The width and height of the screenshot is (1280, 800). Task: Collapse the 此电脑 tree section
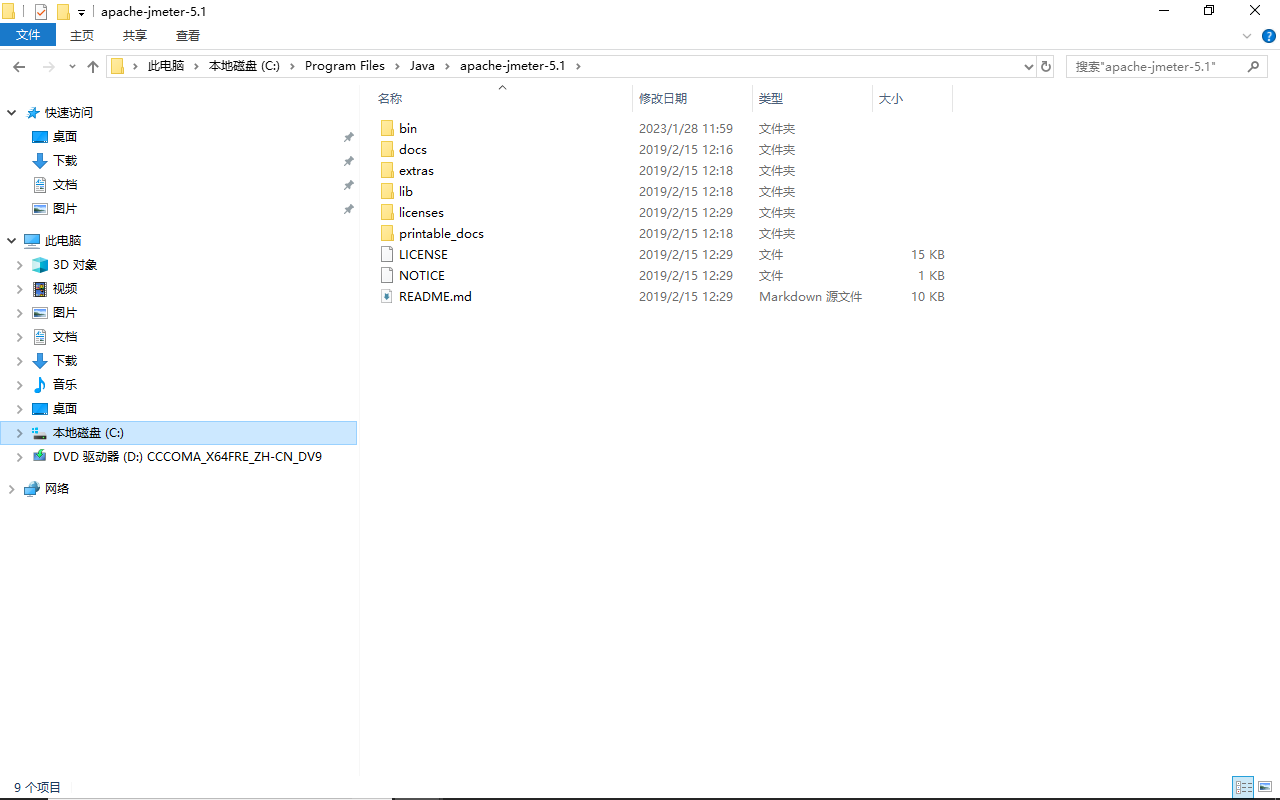coord(12,241)
